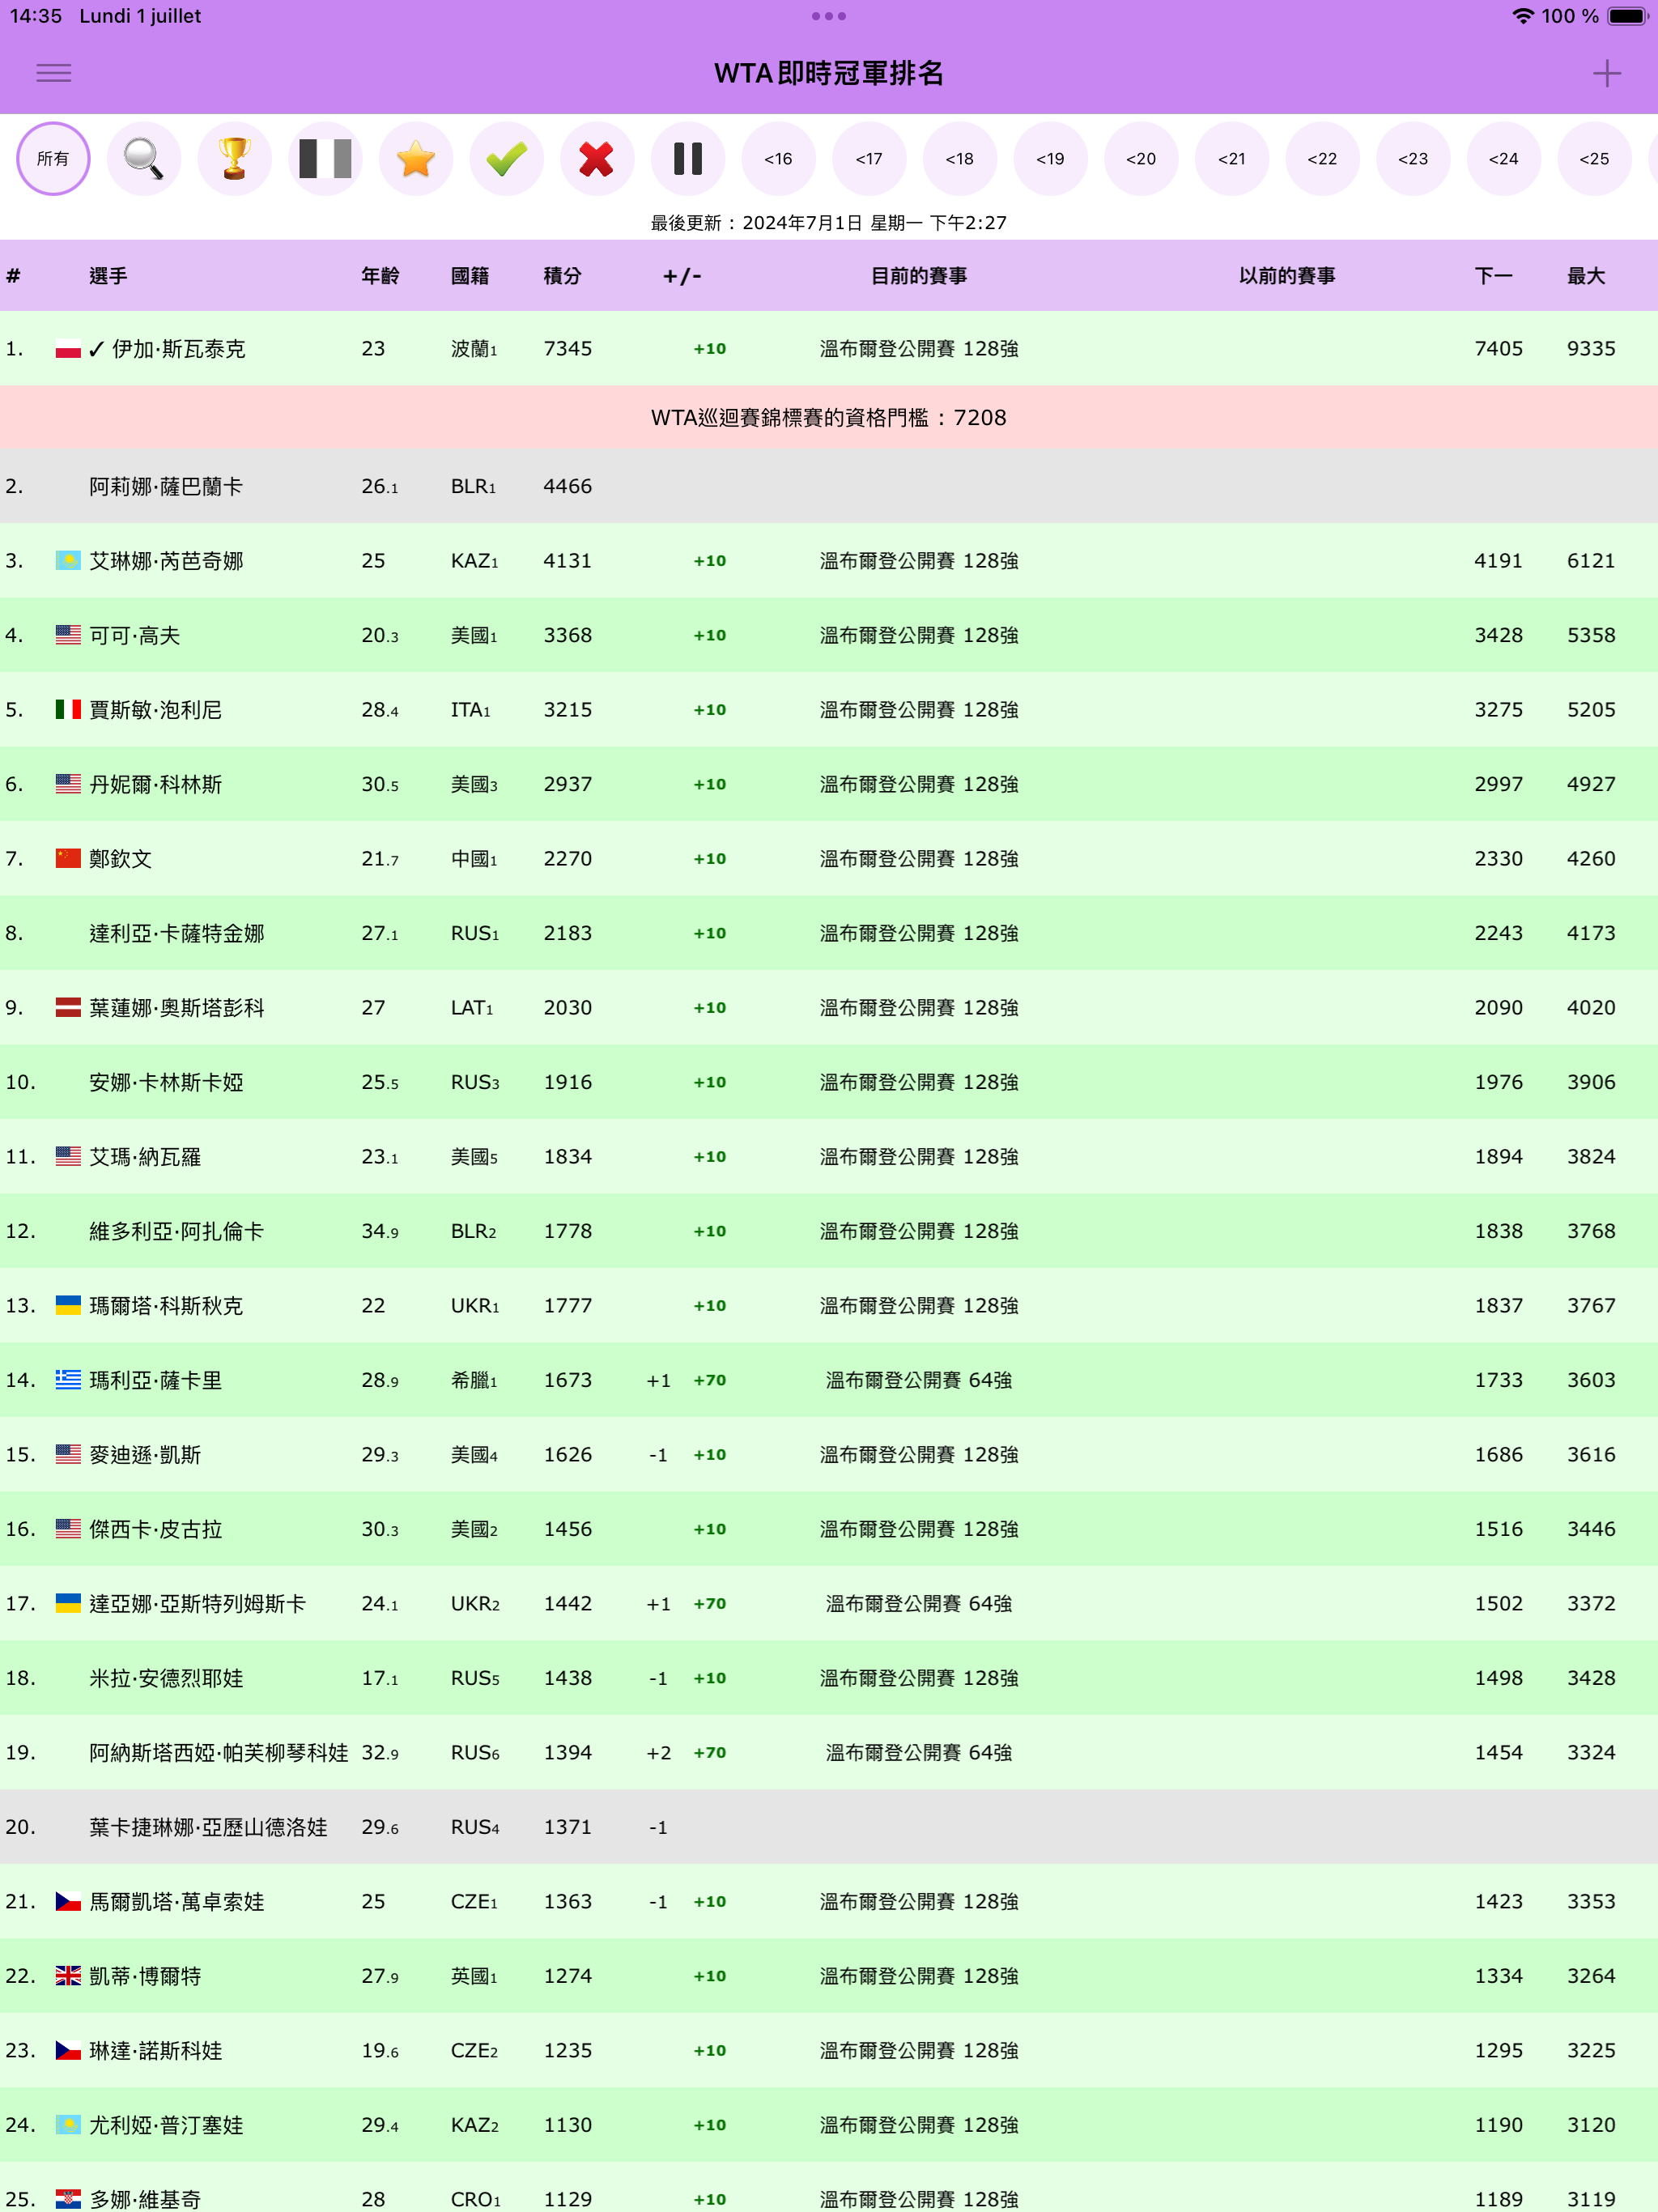Open player row 葉蓮娜·奧斯塔彭科
Image resolution: width=1658 pixels, height=2212 pixels.
click(829, 1008)
